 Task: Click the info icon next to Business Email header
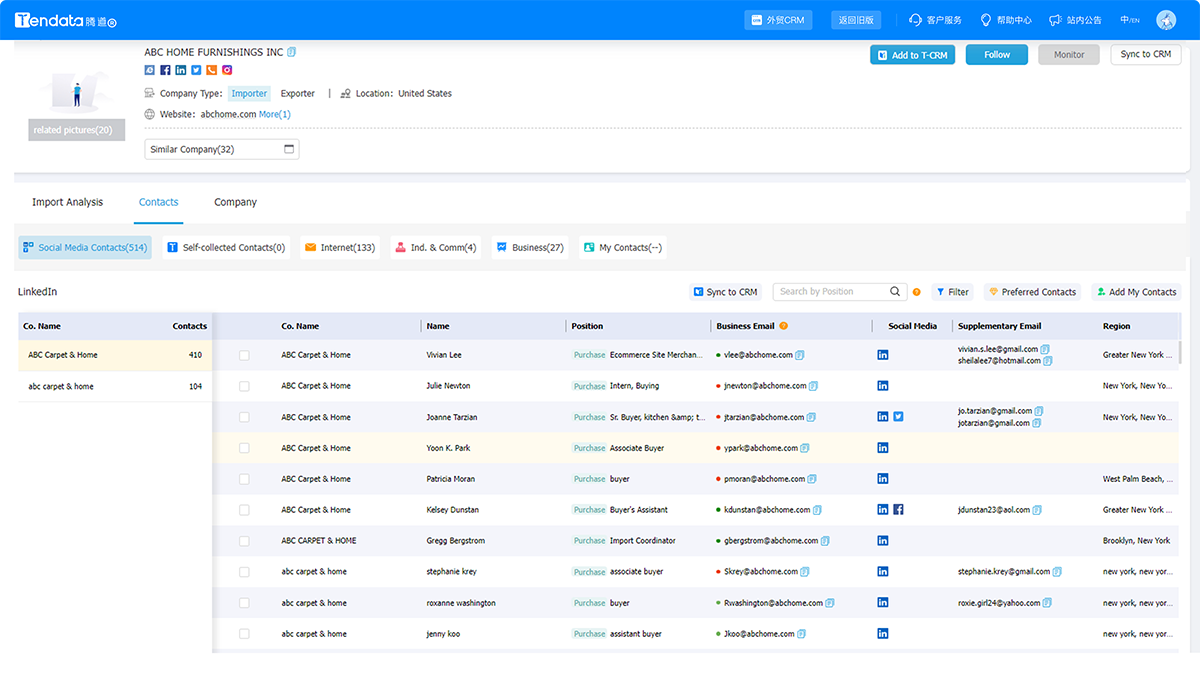coord(784,326)
